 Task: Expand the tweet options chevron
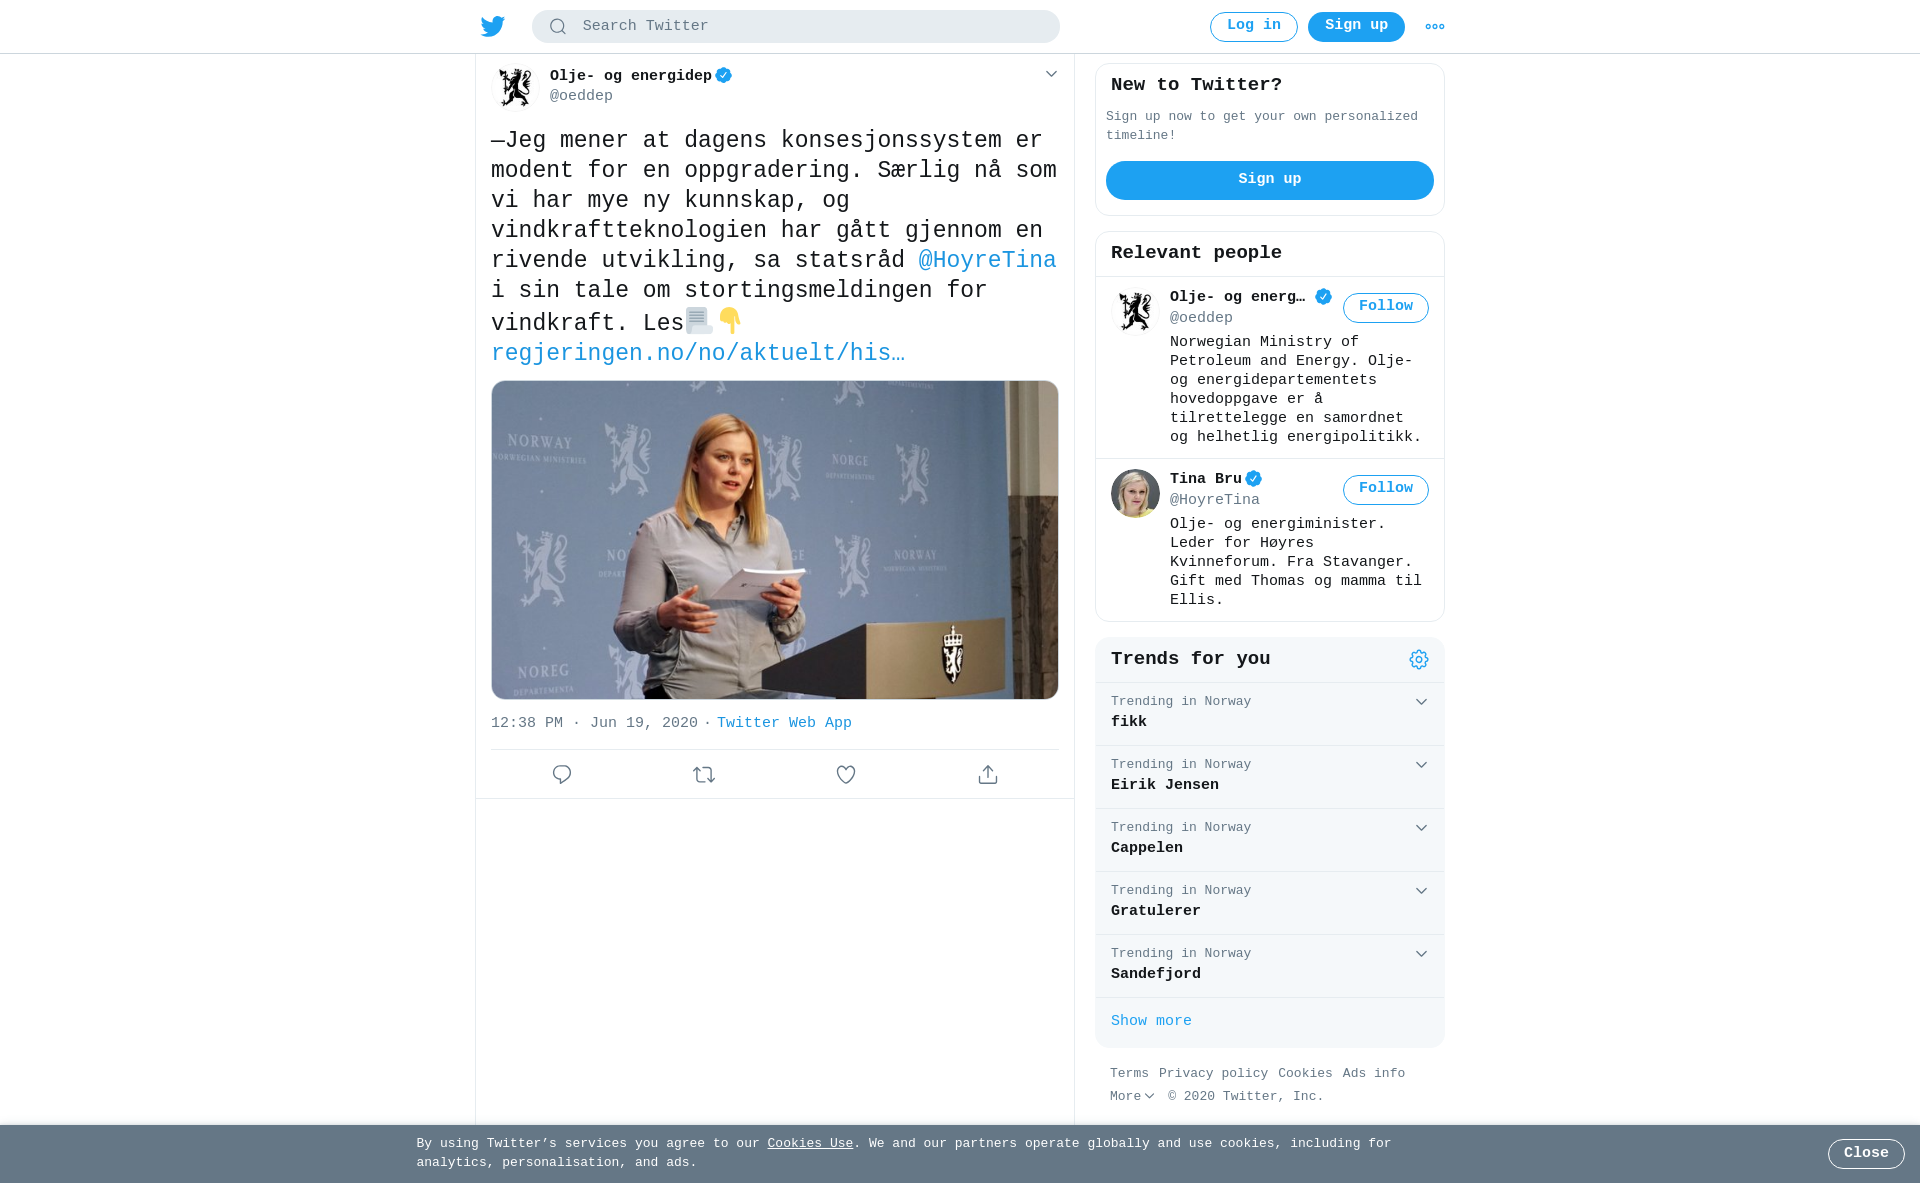(x=1051, y=74)
